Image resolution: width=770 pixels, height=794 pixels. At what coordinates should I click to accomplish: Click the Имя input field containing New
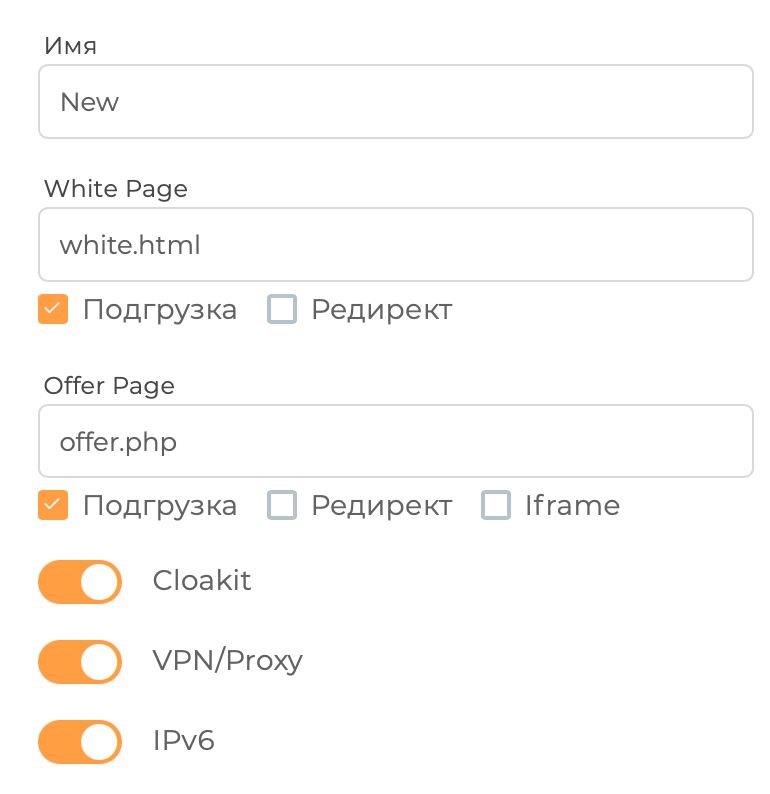[395, 102]
